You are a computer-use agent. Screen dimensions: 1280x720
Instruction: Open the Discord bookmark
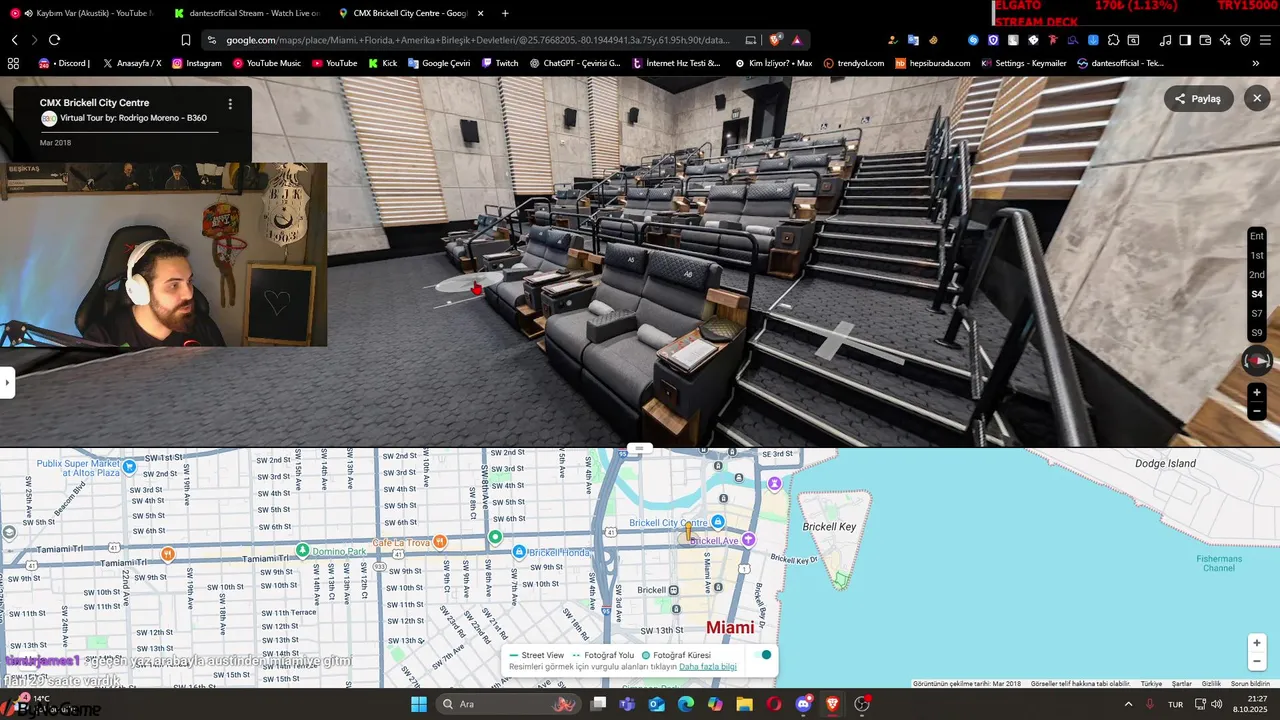[64, 63]
